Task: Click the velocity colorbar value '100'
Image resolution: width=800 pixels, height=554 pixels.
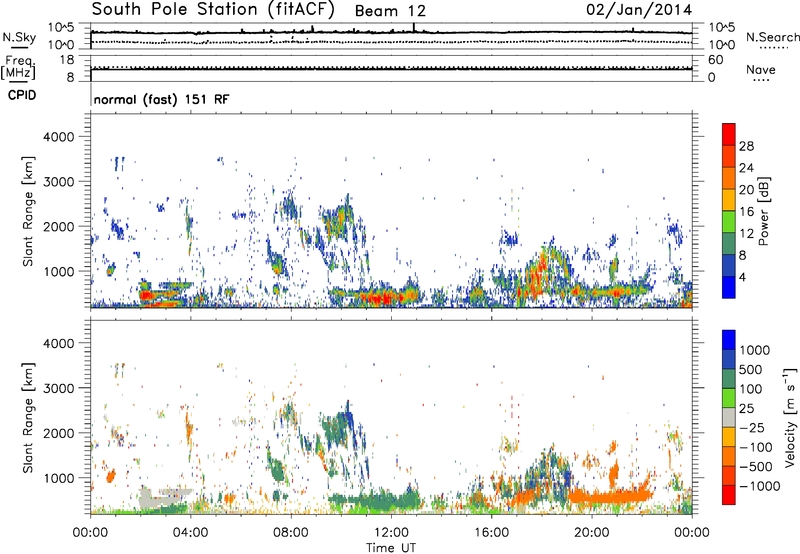Action: pyautogui.click(x=751, y=389)
